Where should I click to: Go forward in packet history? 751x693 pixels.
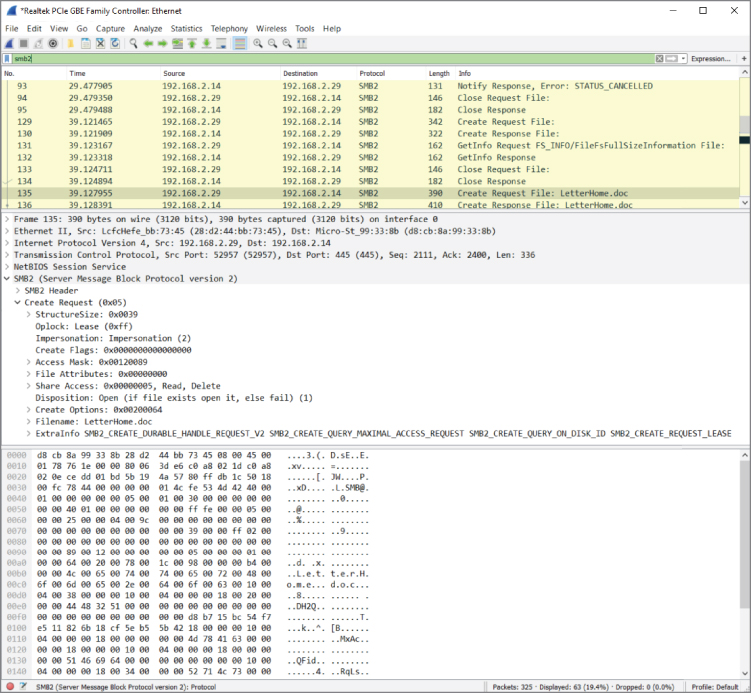(x=162, y=44)
